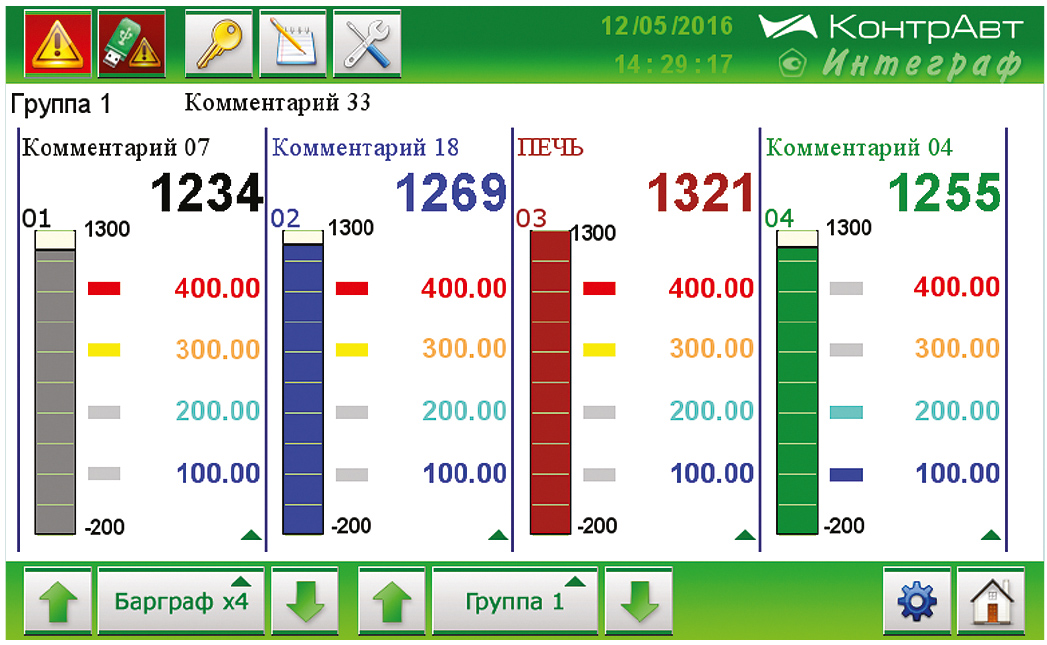This screenshot has height=645, width=1047.
Task: Open the notepad journal icon
Action: point(293,45)
